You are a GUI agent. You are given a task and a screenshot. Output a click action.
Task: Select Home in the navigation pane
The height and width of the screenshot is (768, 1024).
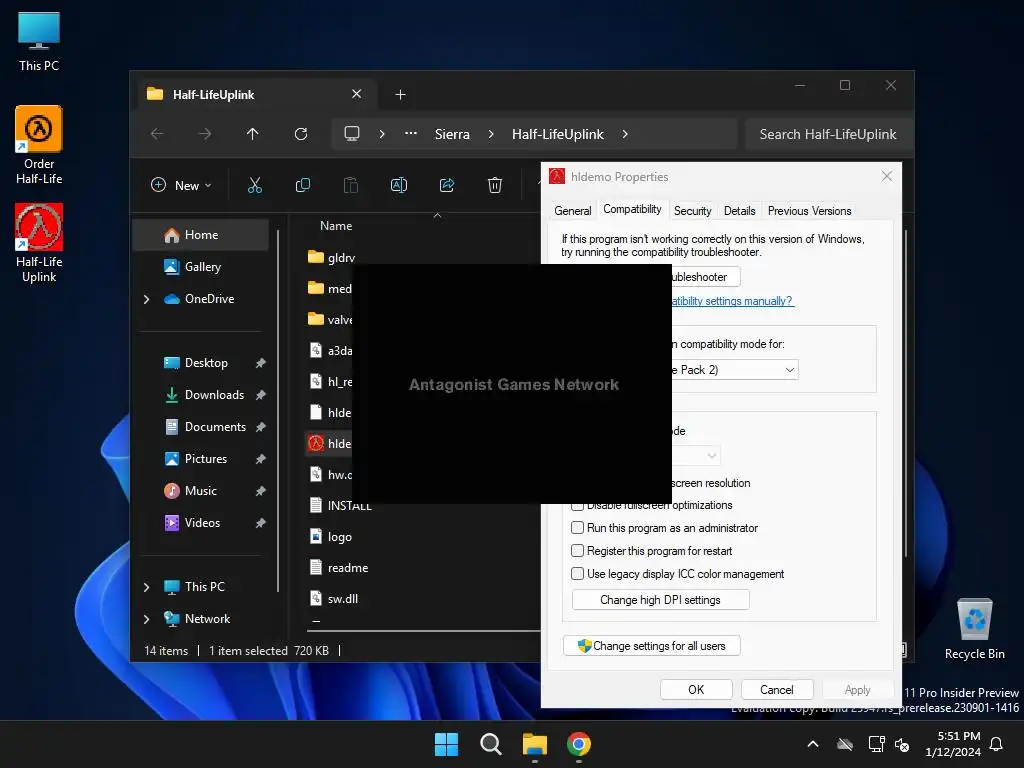[200, 235]
